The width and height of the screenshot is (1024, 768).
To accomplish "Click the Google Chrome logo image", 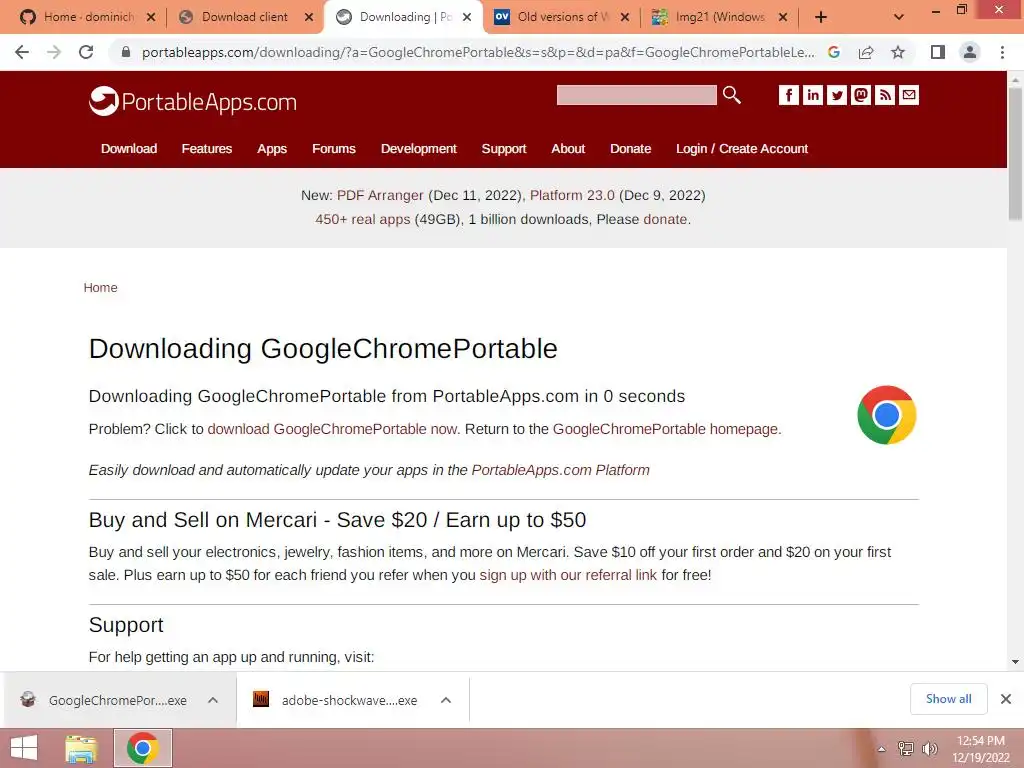I will click(886, 415).
